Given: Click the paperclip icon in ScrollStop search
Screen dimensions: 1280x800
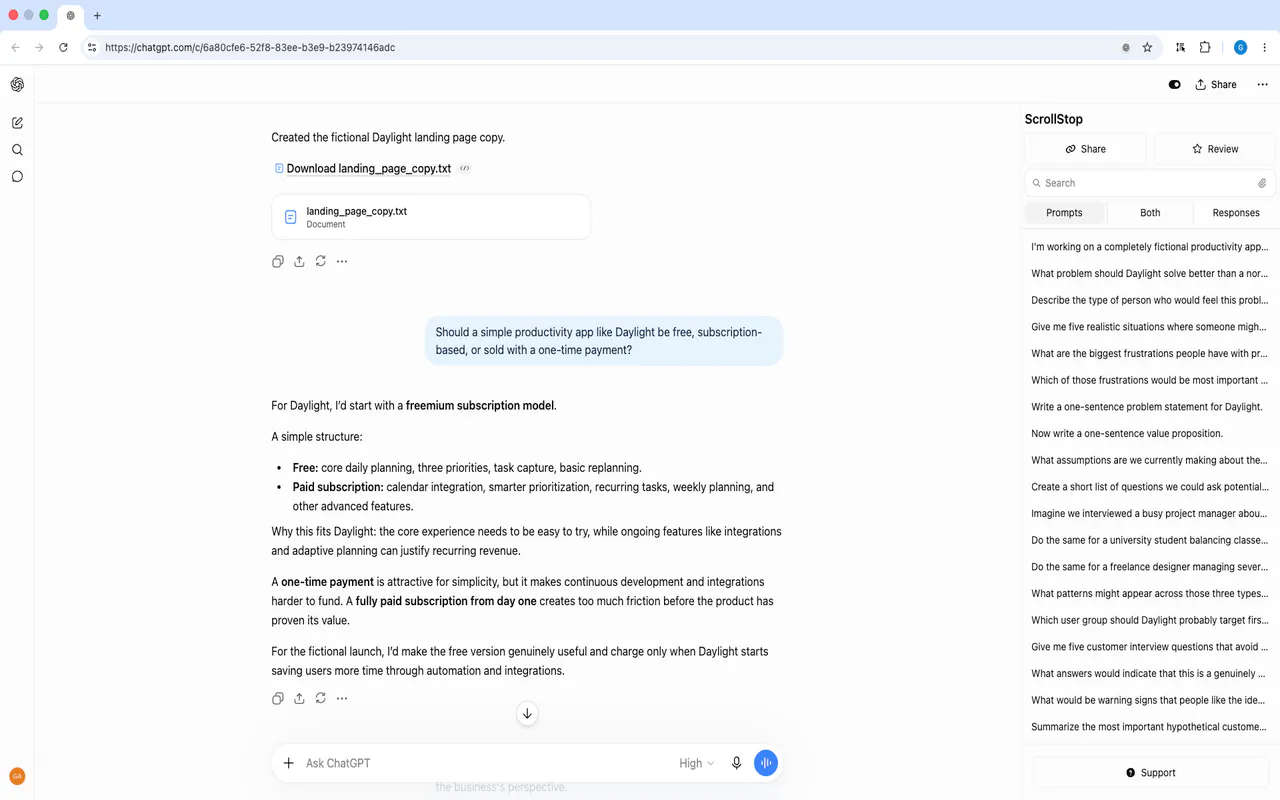Looking at the screenshot, I should point(1262,183).
